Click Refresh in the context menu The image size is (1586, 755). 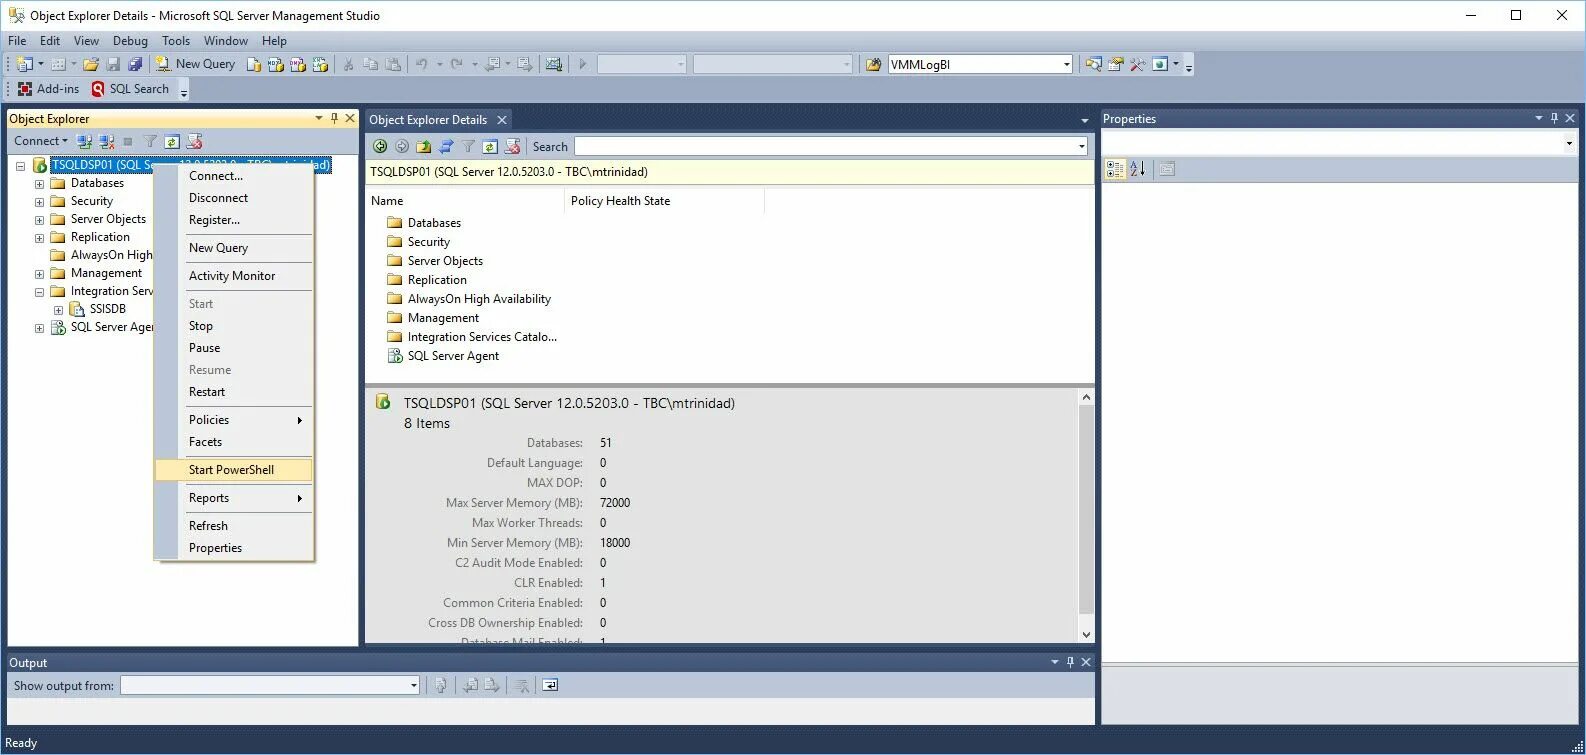234,526
